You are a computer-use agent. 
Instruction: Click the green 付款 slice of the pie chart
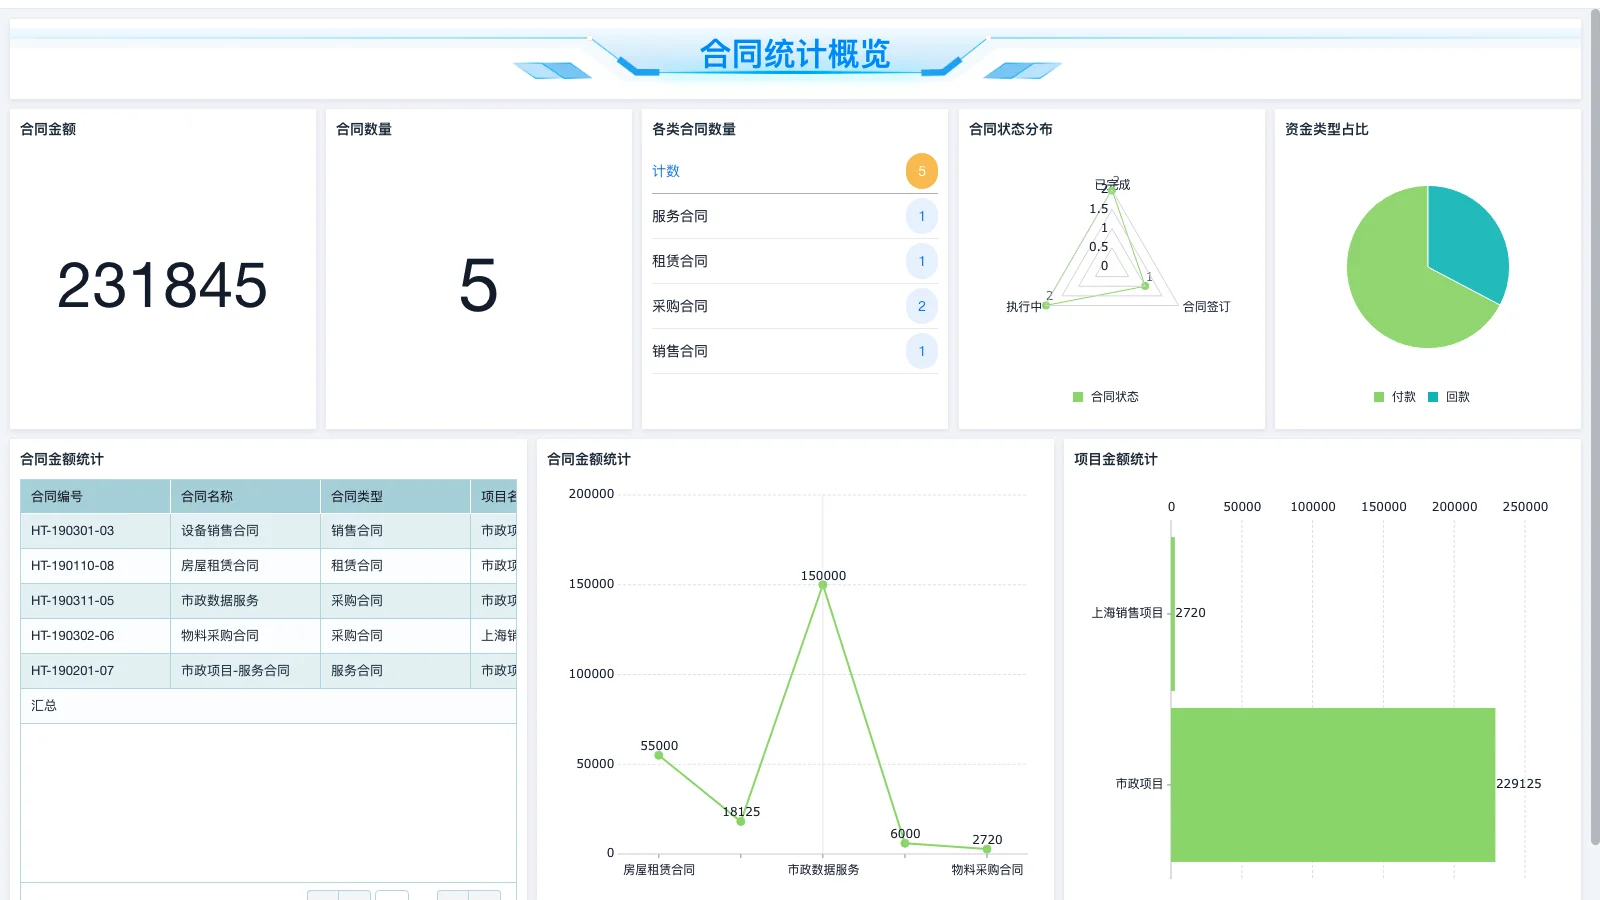(x=1395, y=280)
